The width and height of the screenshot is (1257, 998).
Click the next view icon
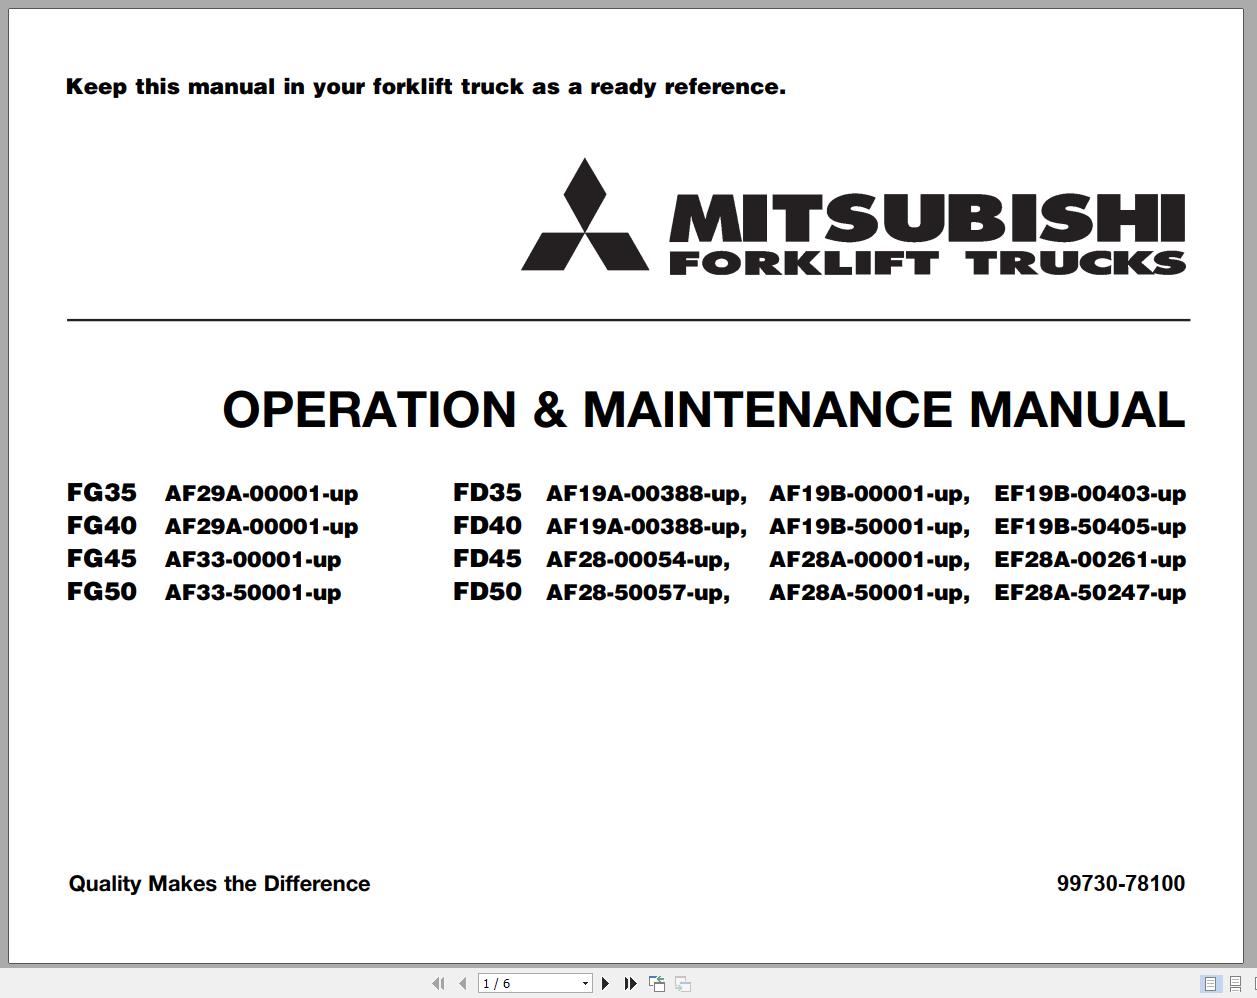pos(683,984)
